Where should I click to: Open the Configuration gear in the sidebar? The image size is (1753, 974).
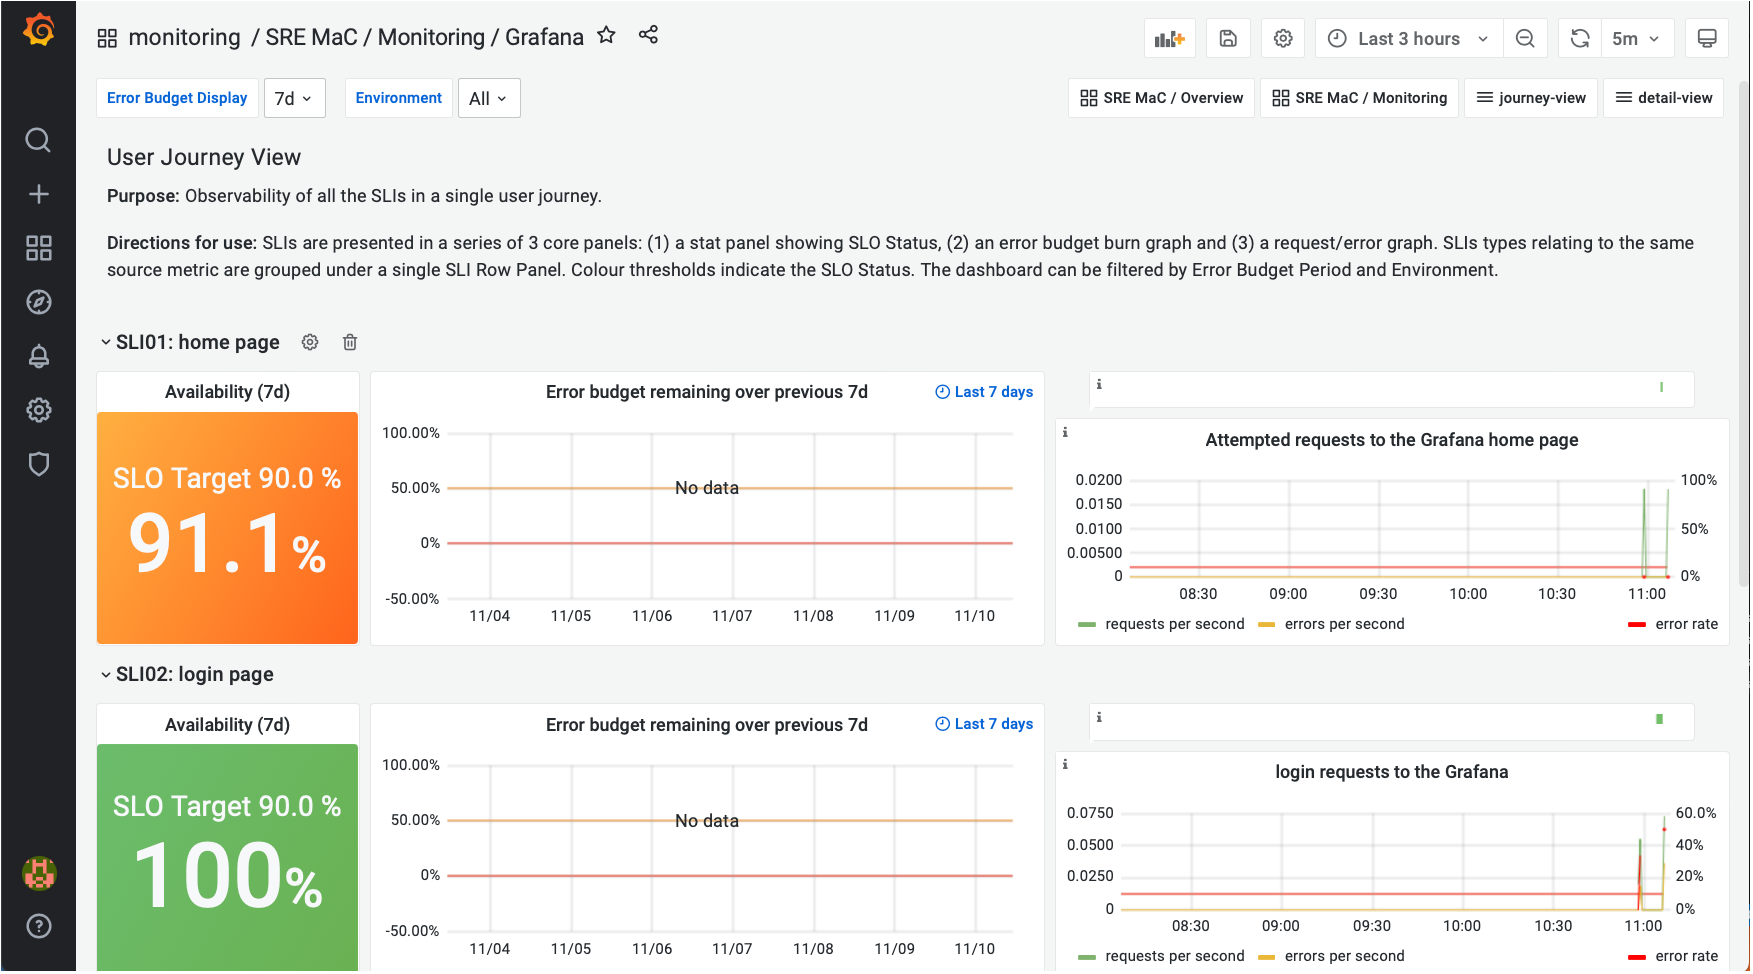[38, 410]
